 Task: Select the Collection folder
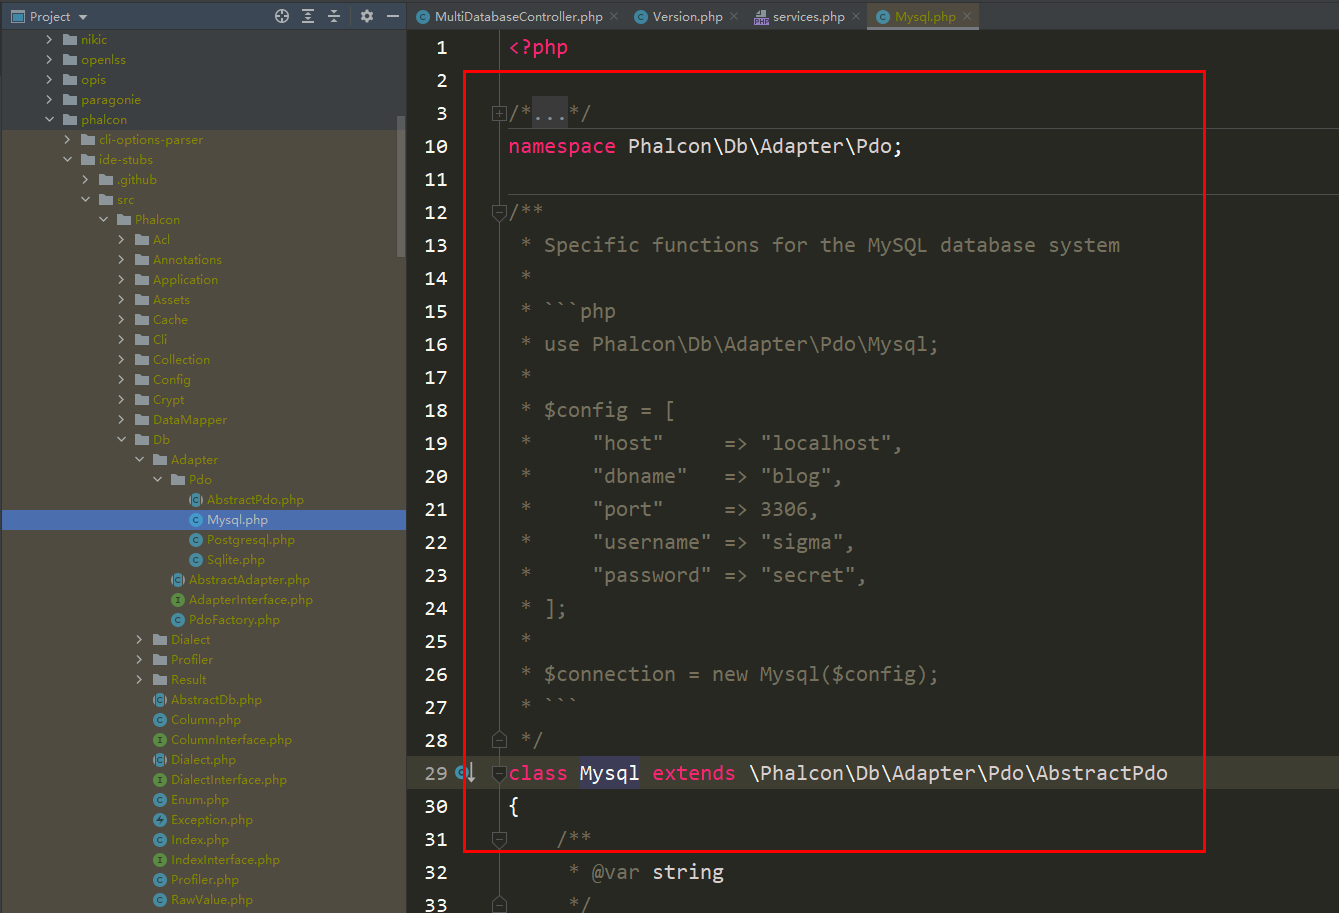tap(181, 360)
